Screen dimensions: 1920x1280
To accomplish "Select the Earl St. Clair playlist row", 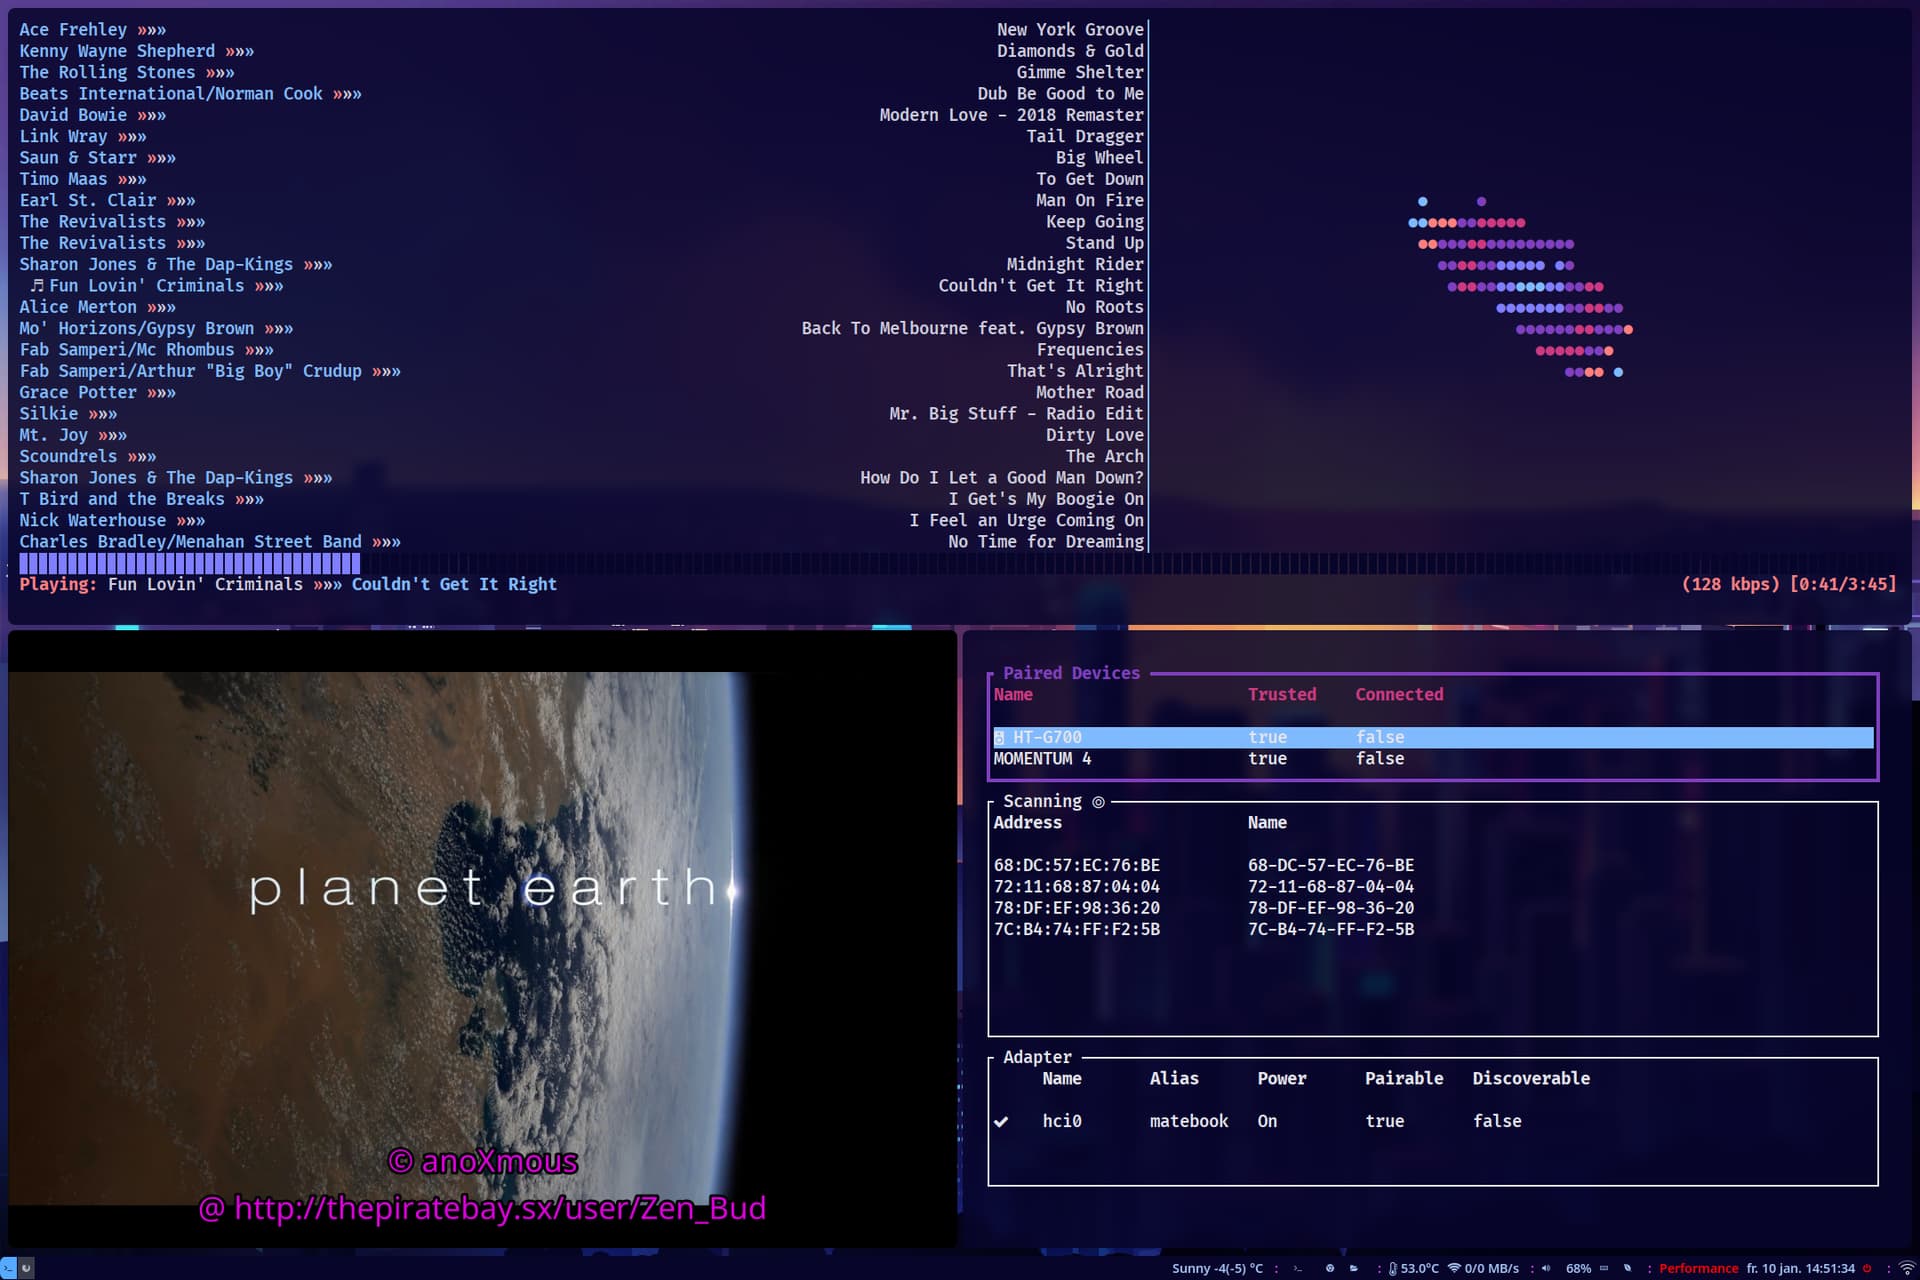I will coord(583,201).
